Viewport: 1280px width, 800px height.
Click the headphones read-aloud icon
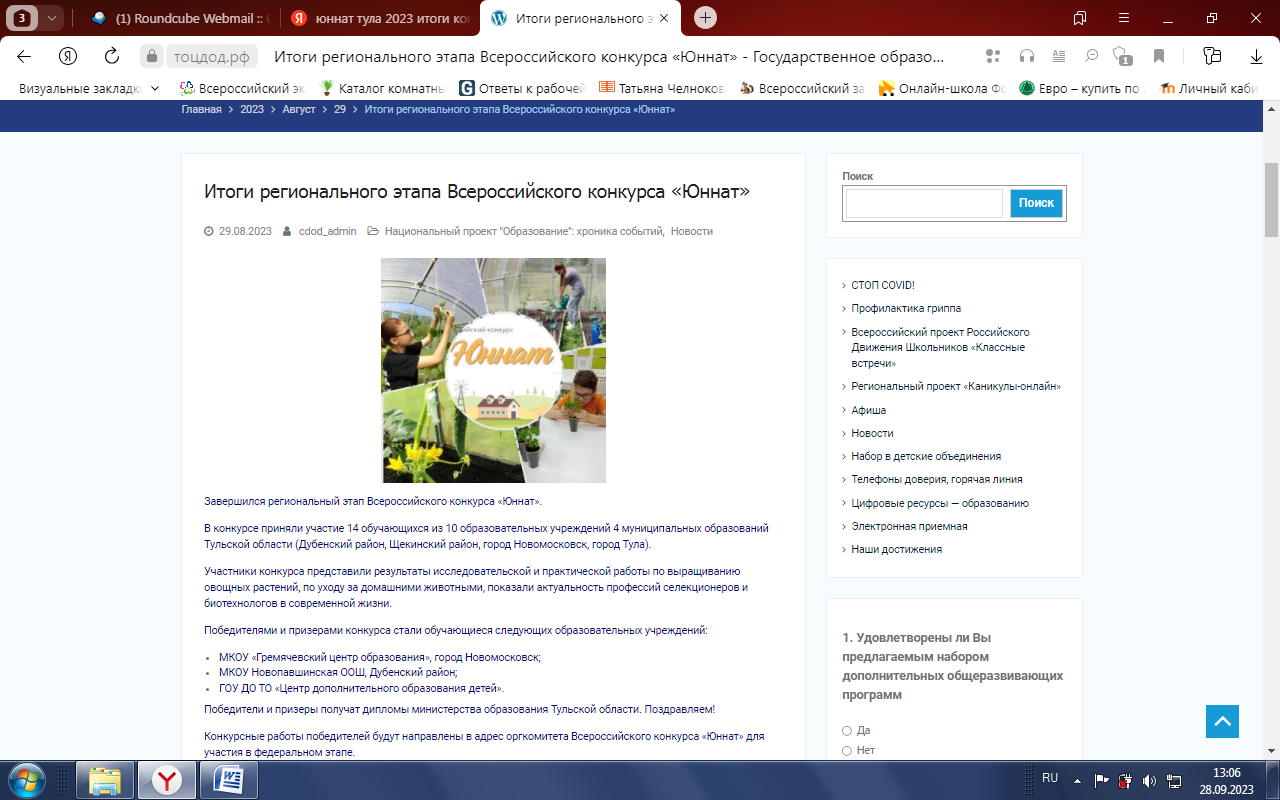[x=1026, y=56]
